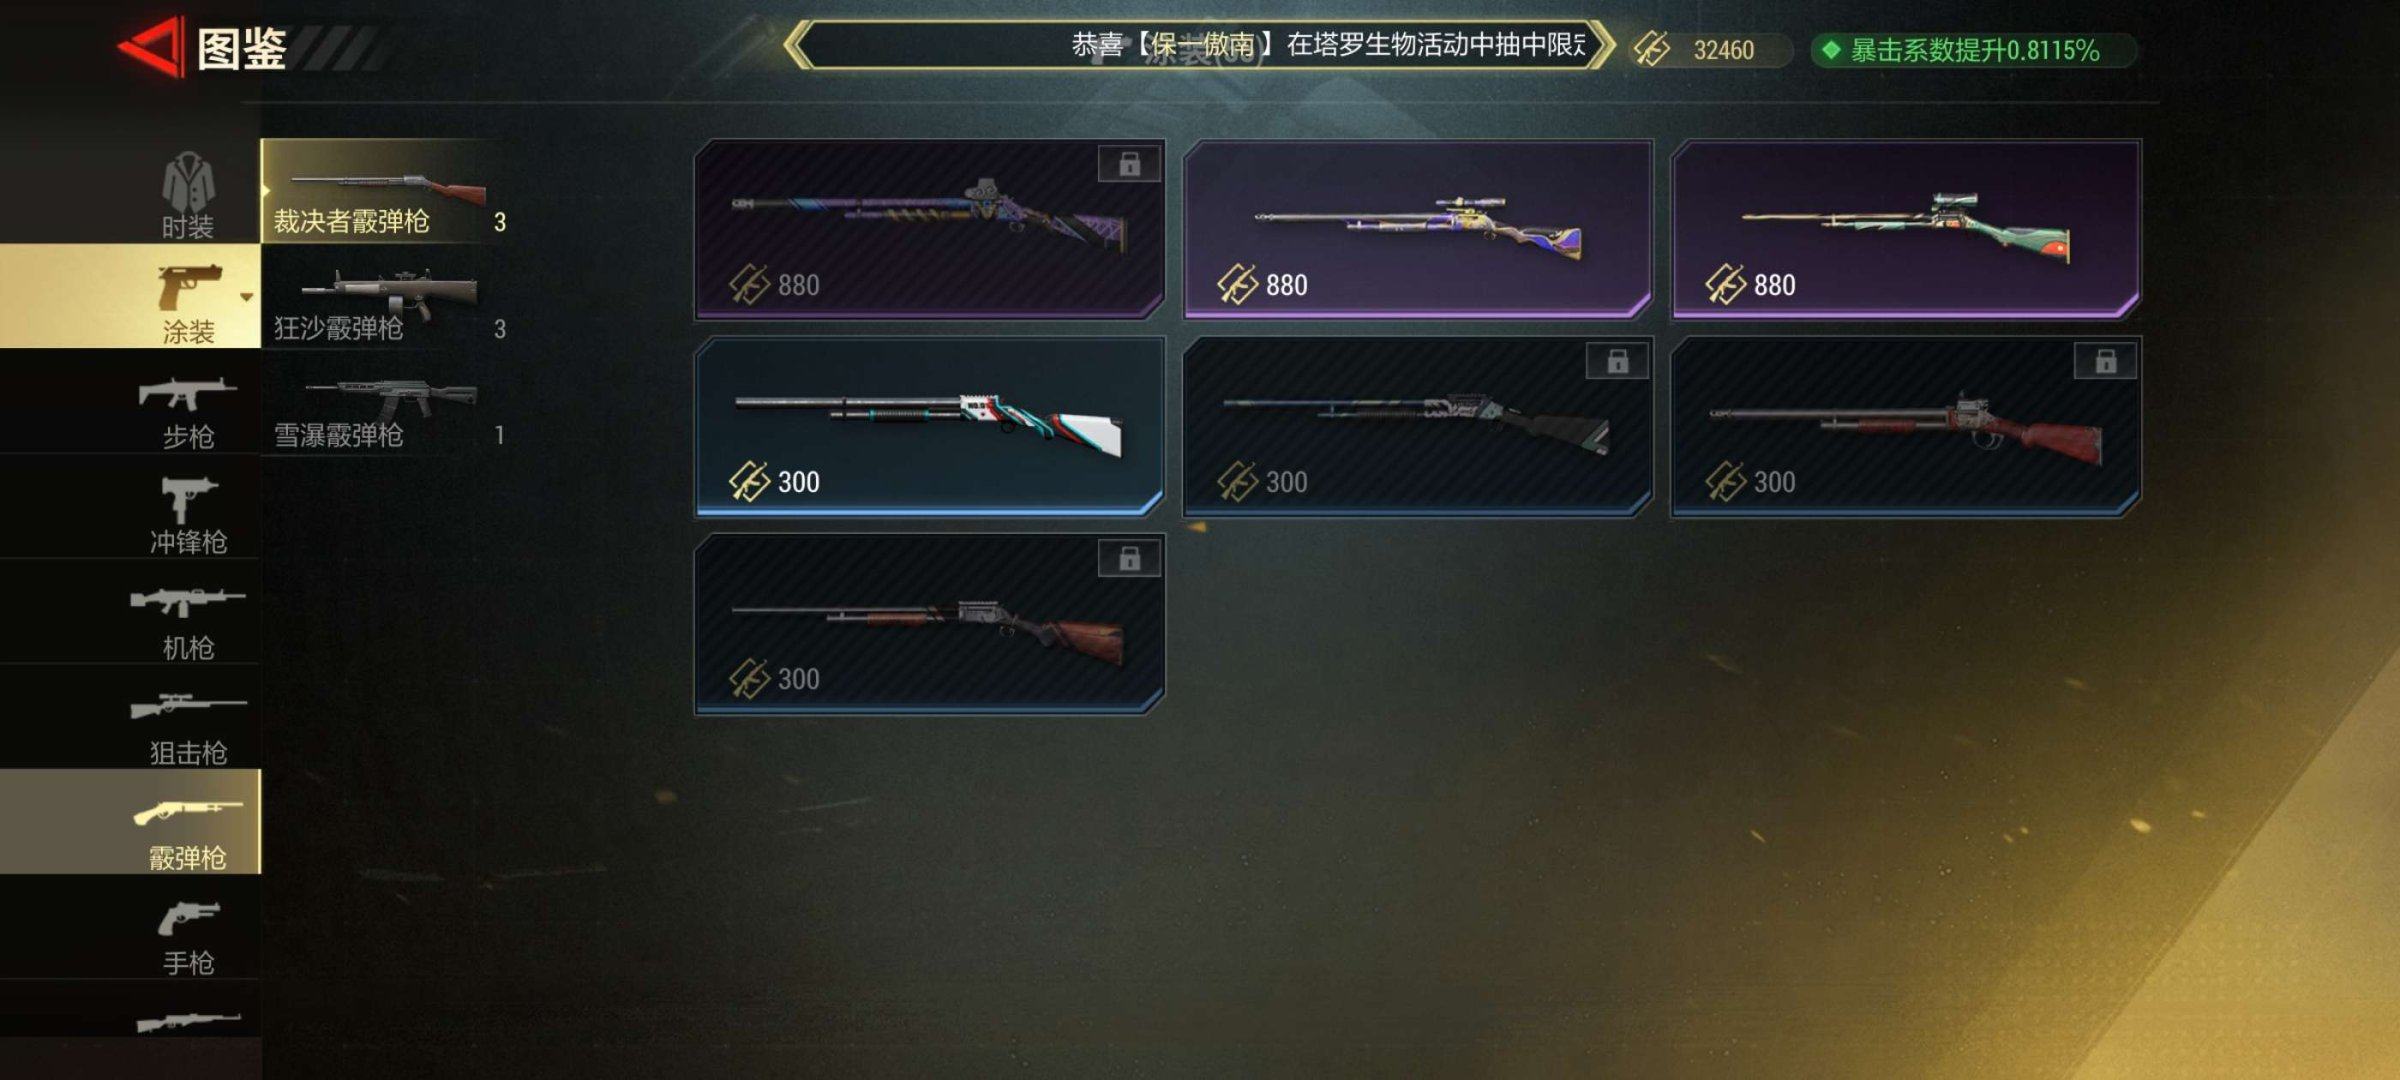Image resolution: width=2400 pixels, height=1080 pixels.
Task: Click the red back arrow icon
Action: tap(151, 46)
